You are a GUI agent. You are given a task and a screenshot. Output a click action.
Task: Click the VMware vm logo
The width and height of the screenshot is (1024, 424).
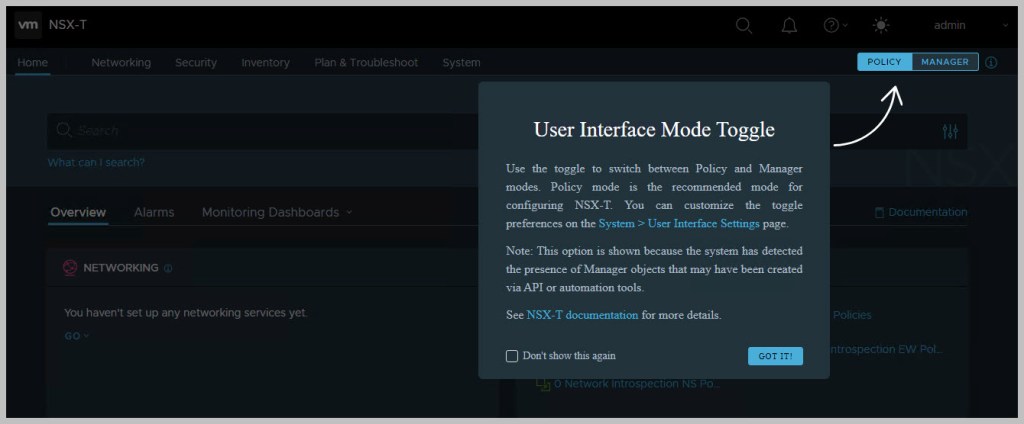pos(28,25)
